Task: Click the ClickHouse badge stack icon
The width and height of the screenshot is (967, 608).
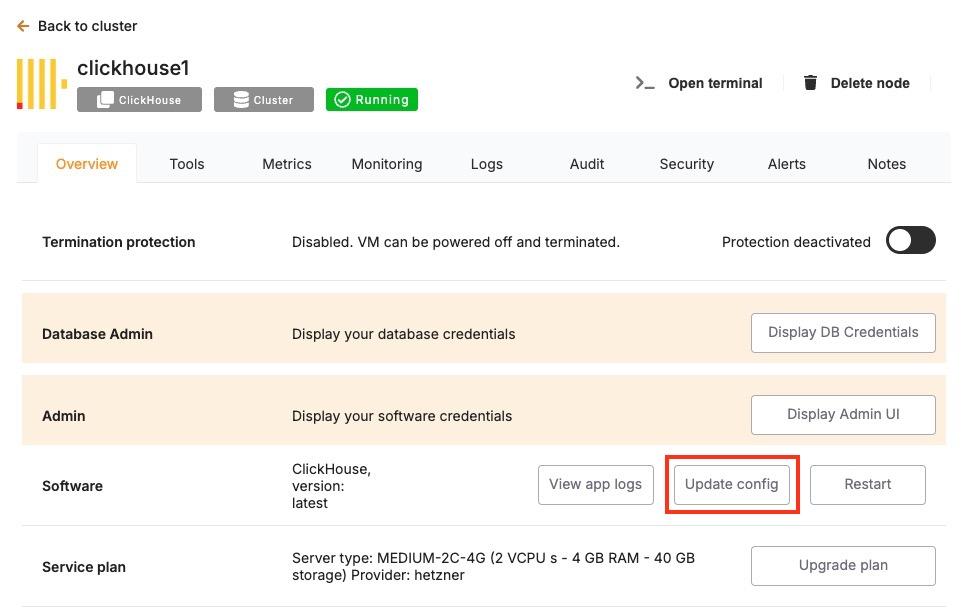Action: coord(104,100)
